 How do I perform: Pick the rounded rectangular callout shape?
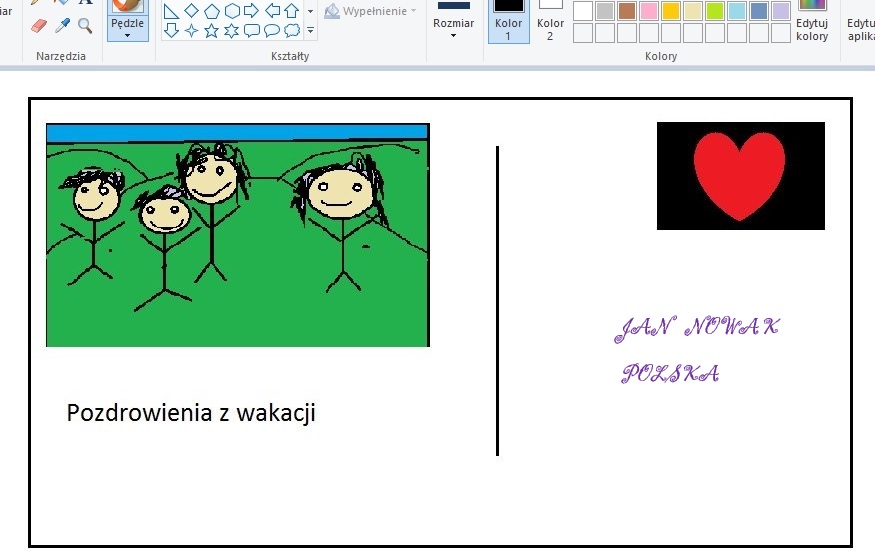click(252, 30)
